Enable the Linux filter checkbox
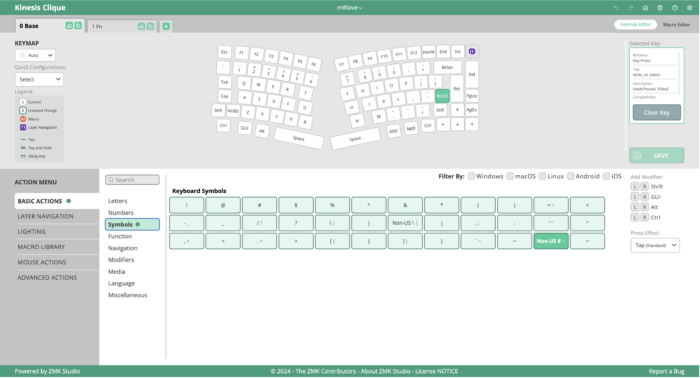This screenshot has width=700, height=378. click(x=542, y=176)
